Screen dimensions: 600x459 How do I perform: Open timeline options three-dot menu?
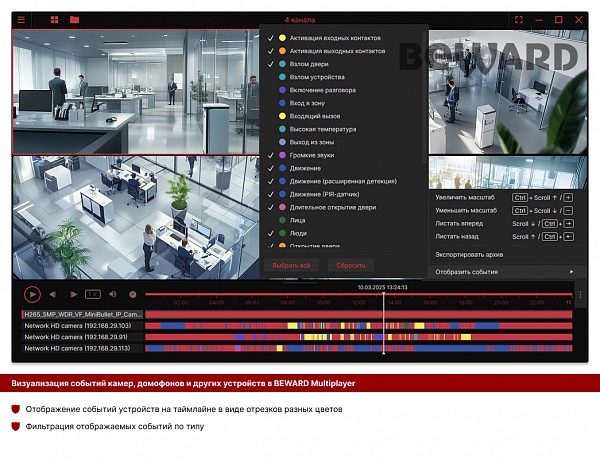point(580,295)
